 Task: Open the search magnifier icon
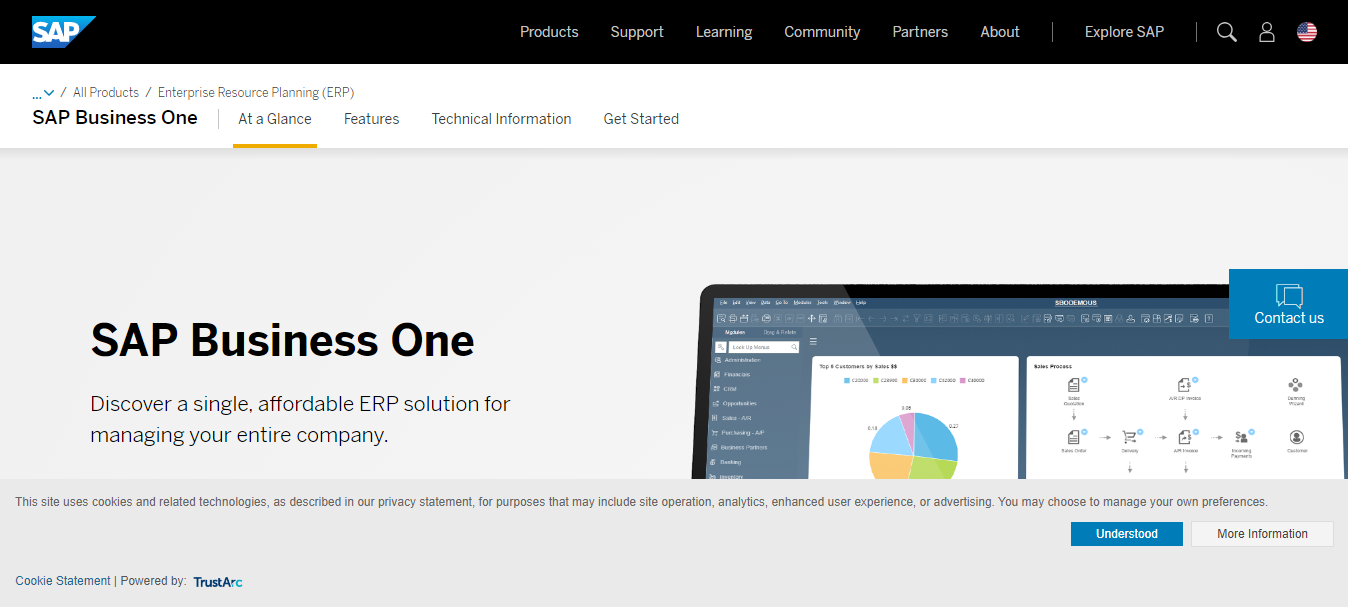click(x=1226, y=32)
